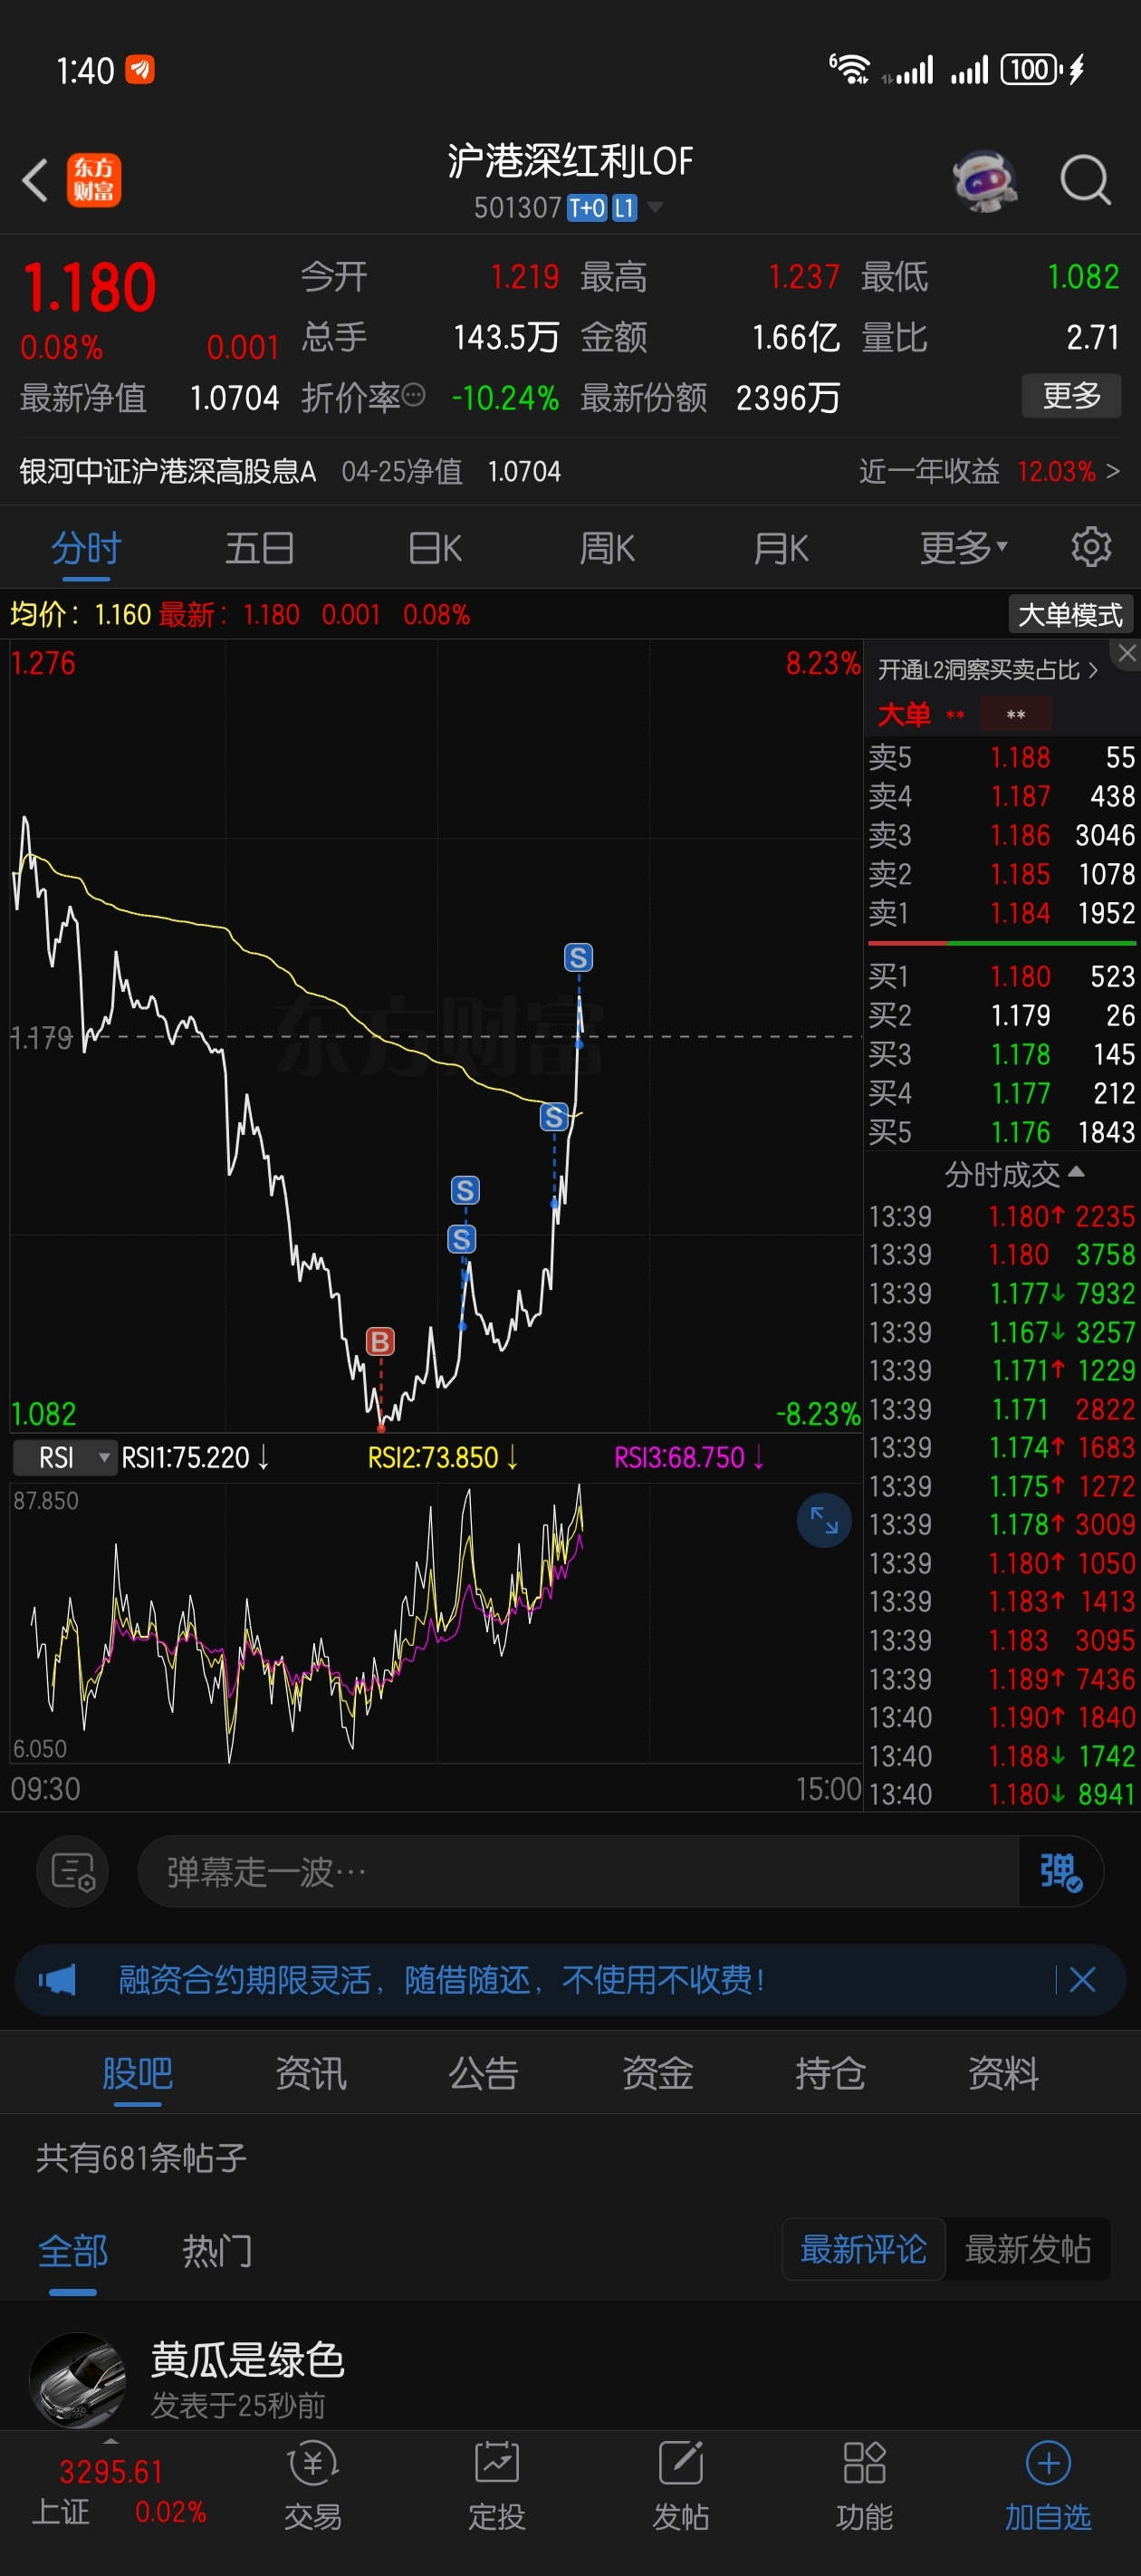Dismiss the margin financing banner
The width and height of the screenshot is (1141, 2576).
(x=1083, y=1979)
